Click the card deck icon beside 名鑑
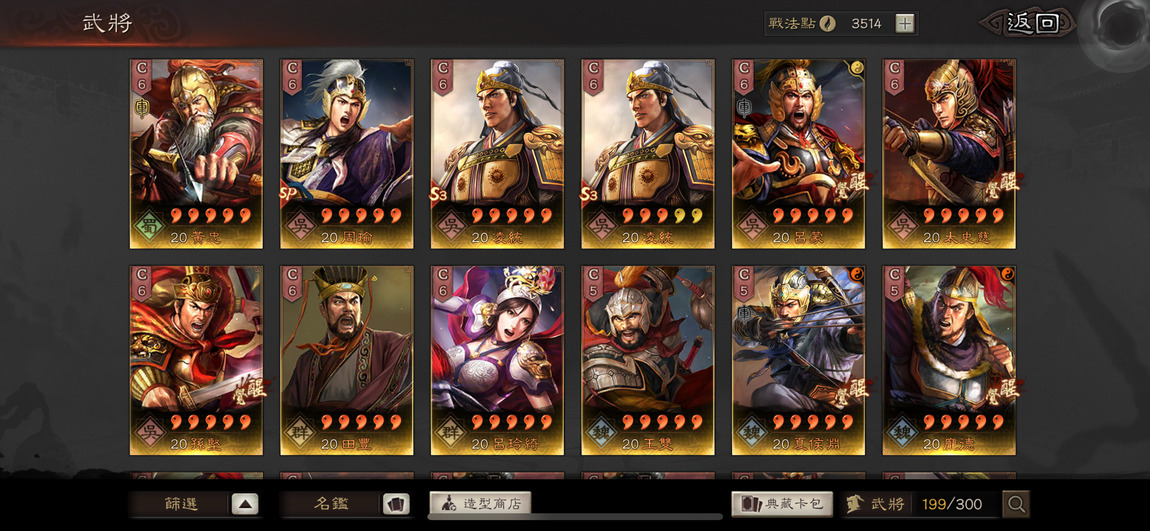 tap(396, 504)
